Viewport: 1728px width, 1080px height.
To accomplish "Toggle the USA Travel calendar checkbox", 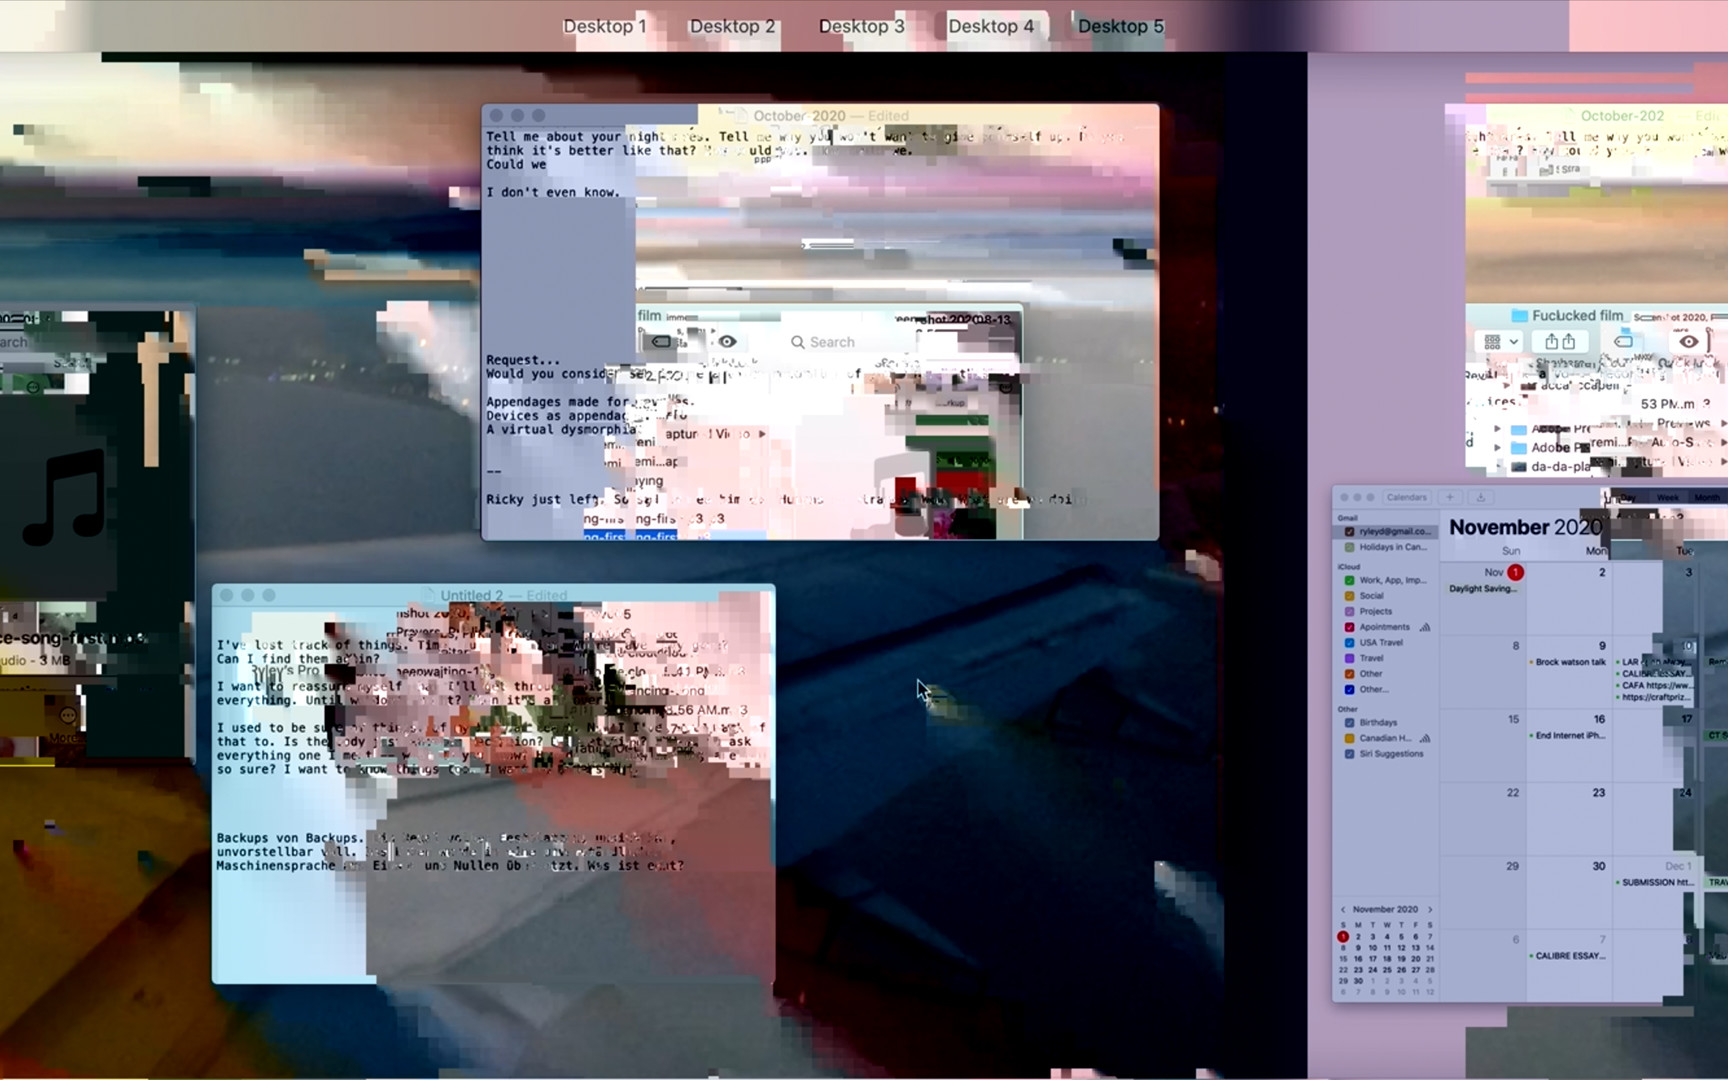I will pyautogui.click(x=1349, y=643).
